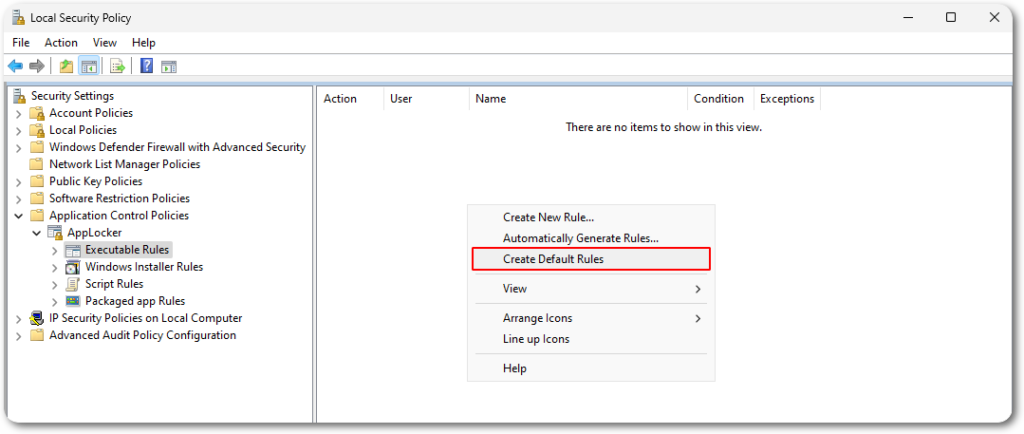1024x434 pixels.
Task: Click the Condition column header
Action: [x=718, y=99]
